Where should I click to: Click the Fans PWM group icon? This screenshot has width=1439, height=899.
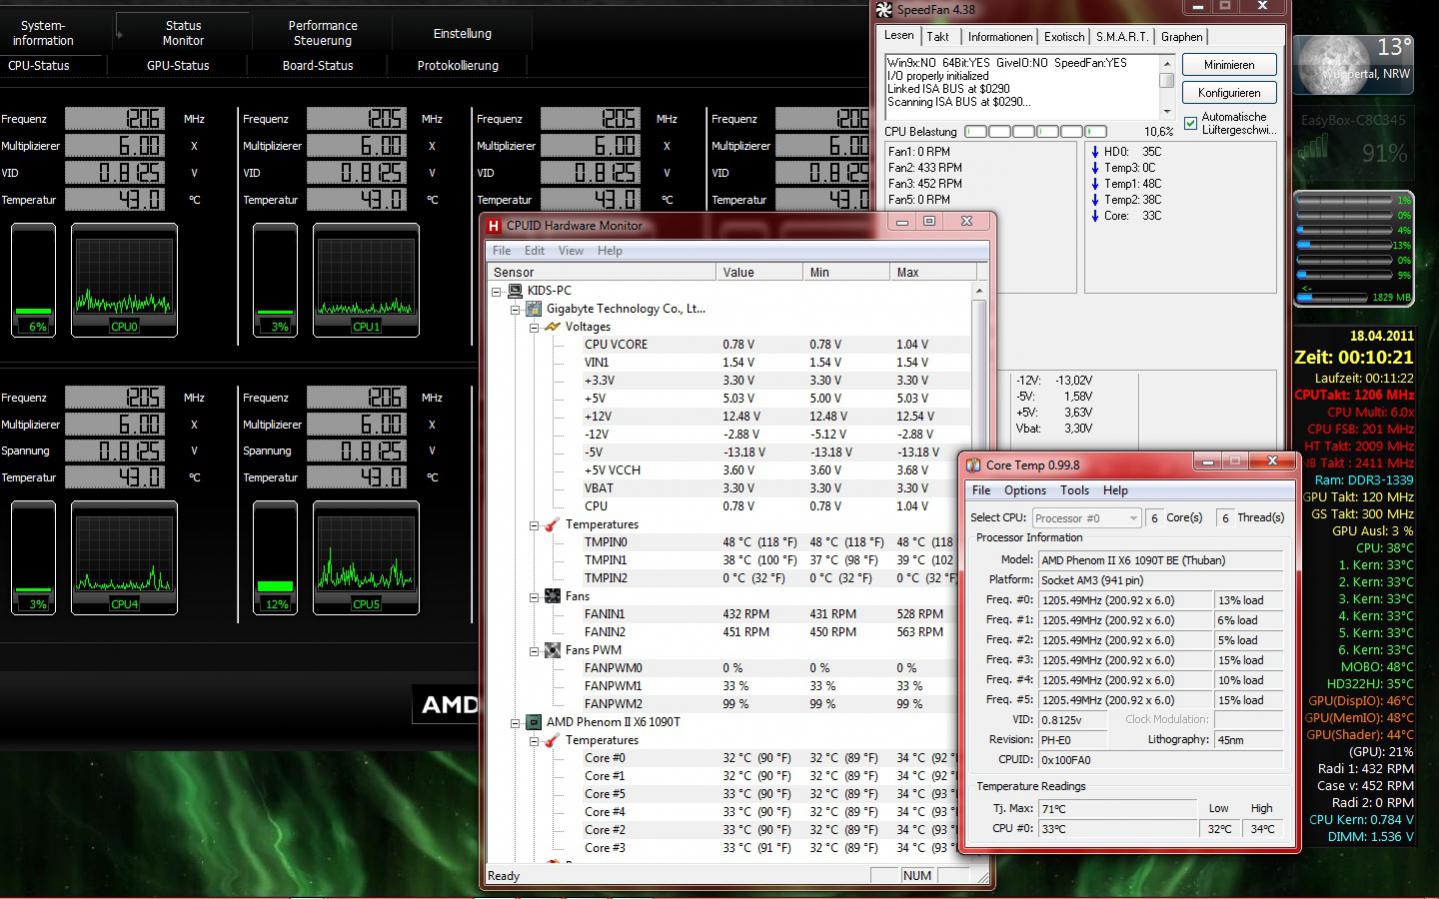pyautogui.click(x=552, y=650)
